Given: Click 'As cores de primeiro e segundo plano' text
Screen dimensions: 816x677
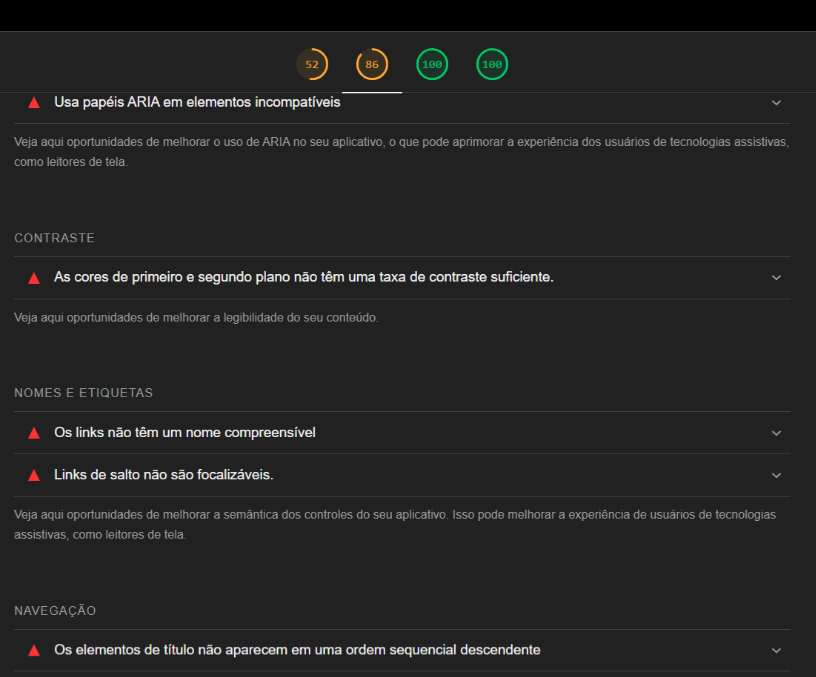Looking at the screenshot, I should (x=303, y=277).
